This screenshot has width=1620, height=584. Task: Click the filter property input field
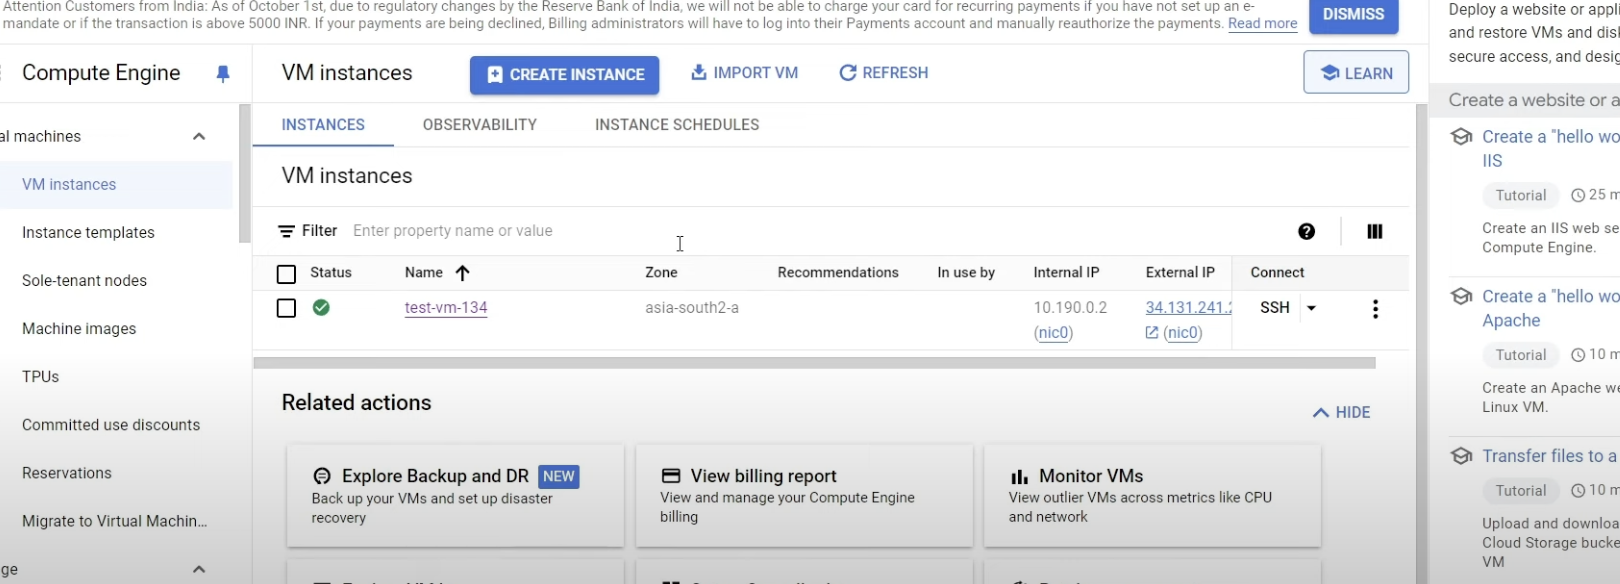(500, 231)
